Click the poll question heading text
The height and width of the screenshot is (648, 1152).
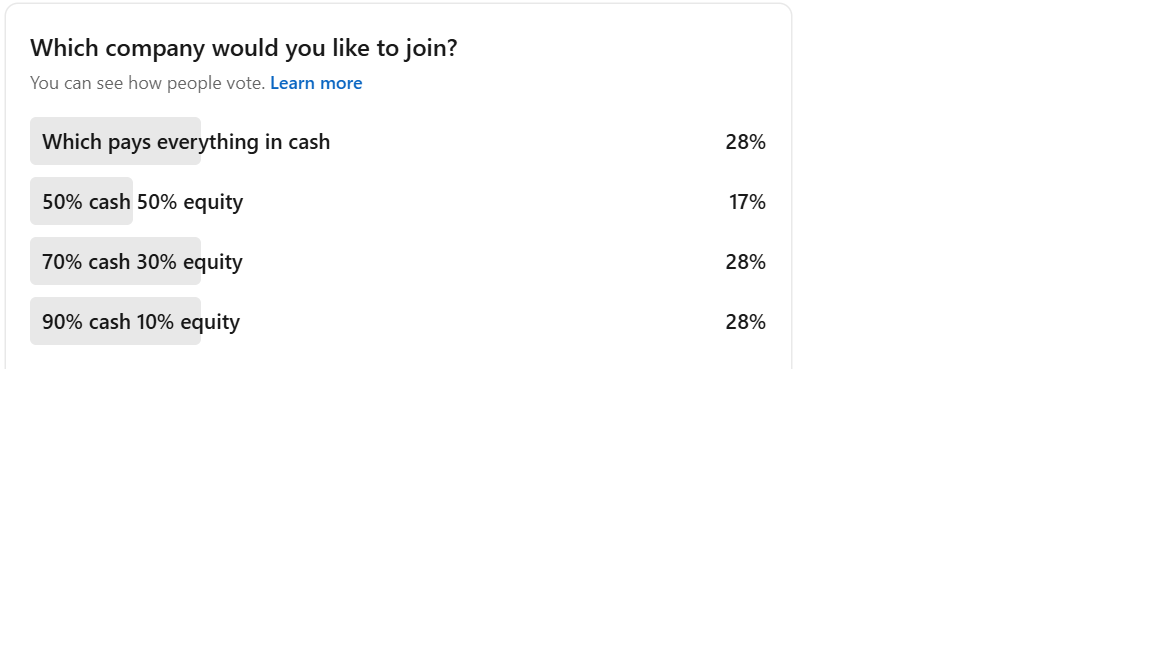[243, 48]
